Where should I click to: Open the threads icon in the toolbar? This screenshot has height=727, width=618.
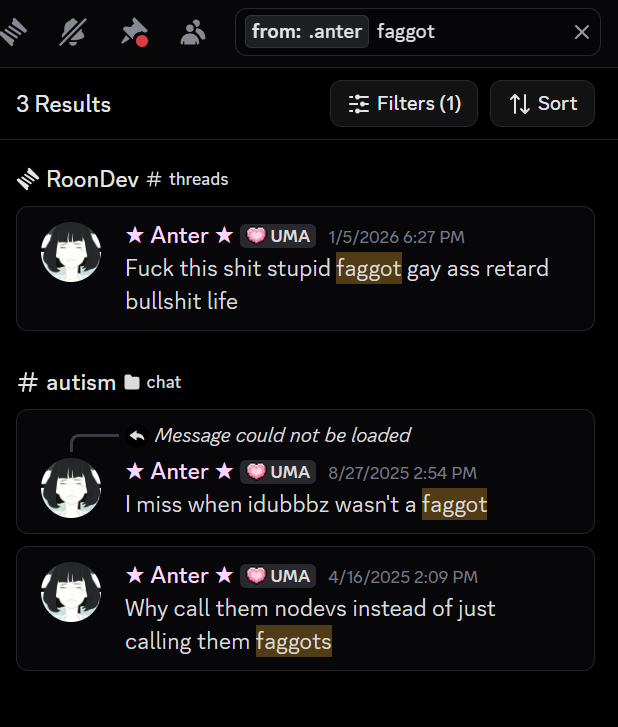[13, 32]
